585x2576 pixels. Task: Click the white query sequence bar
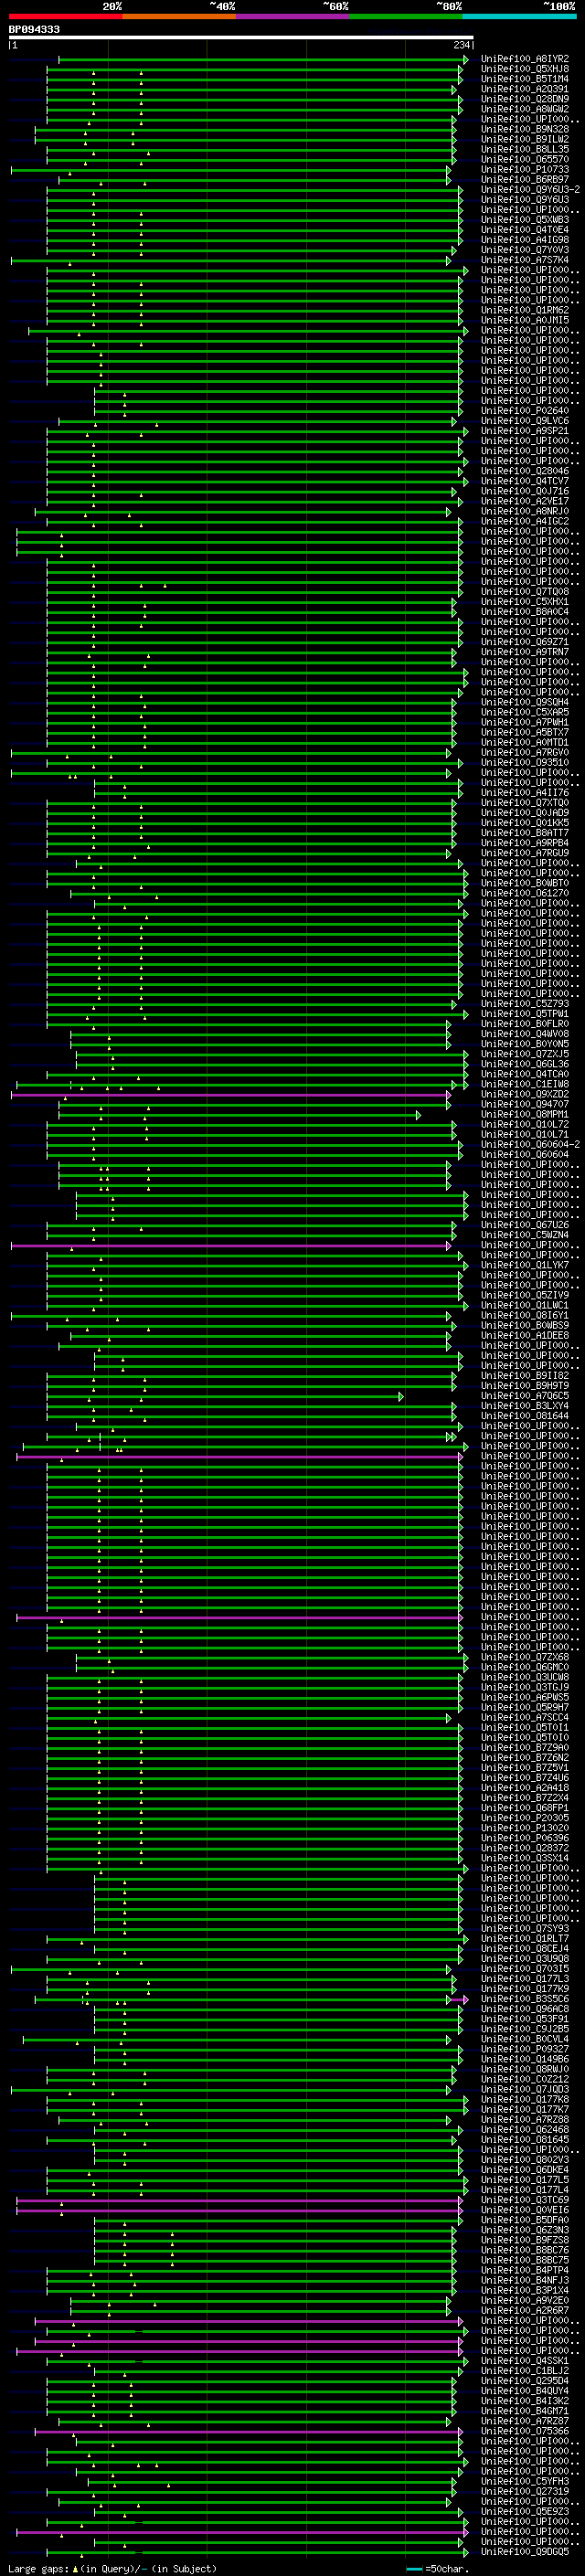[x=241, y=38]
